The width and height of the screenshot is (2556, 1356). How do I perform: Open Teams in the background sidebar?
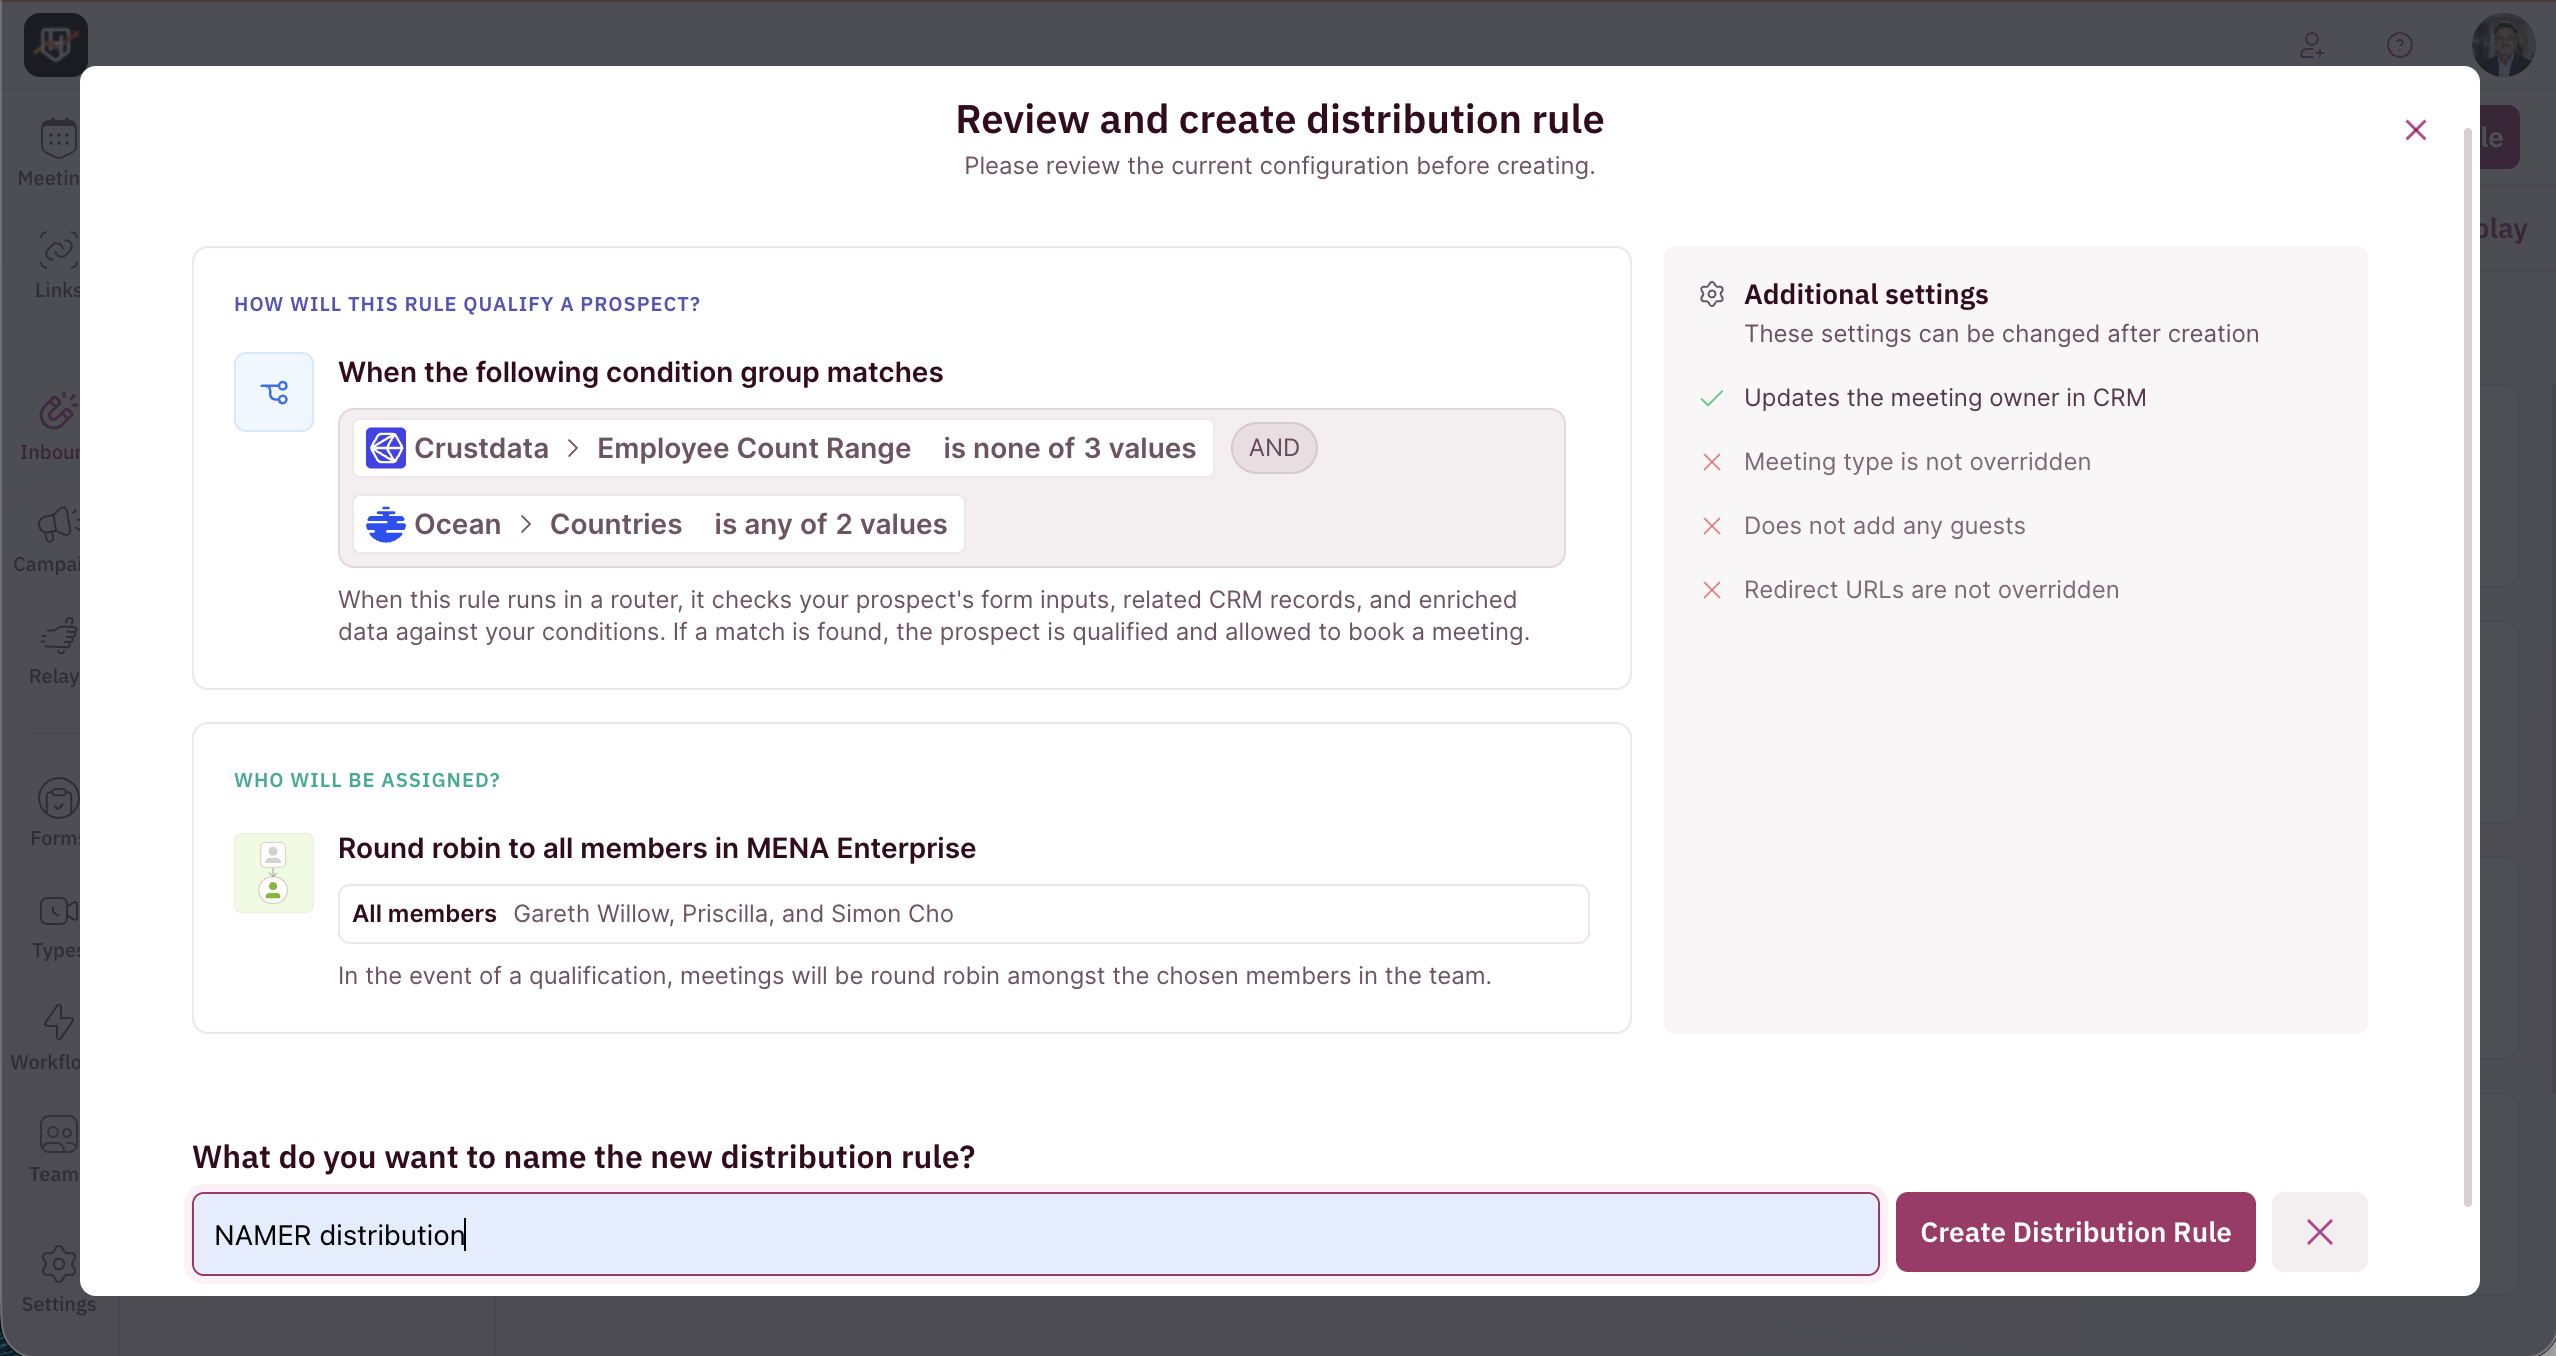point(54,1148)
